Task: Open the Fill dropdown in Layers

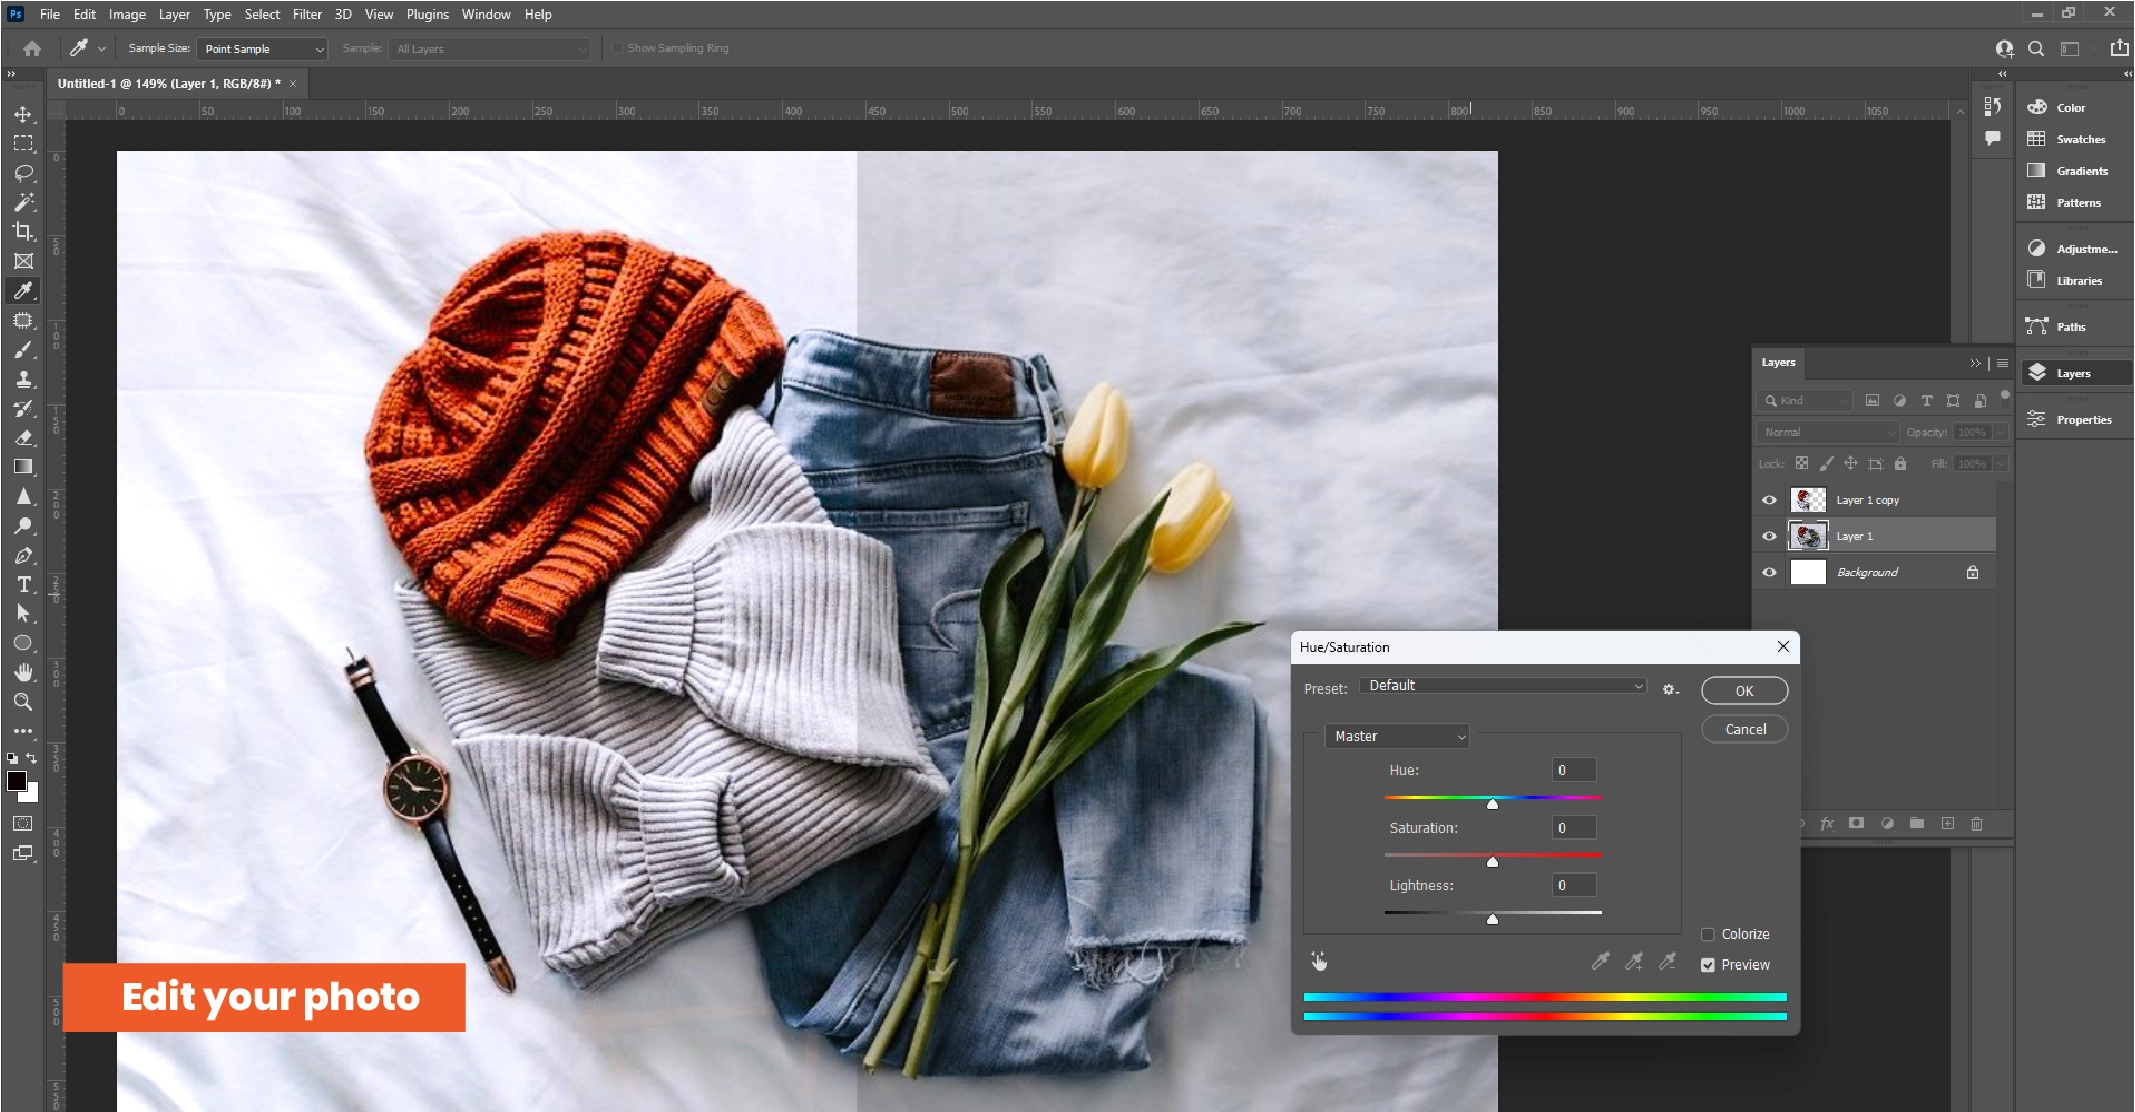Action: pos(2000,464)
